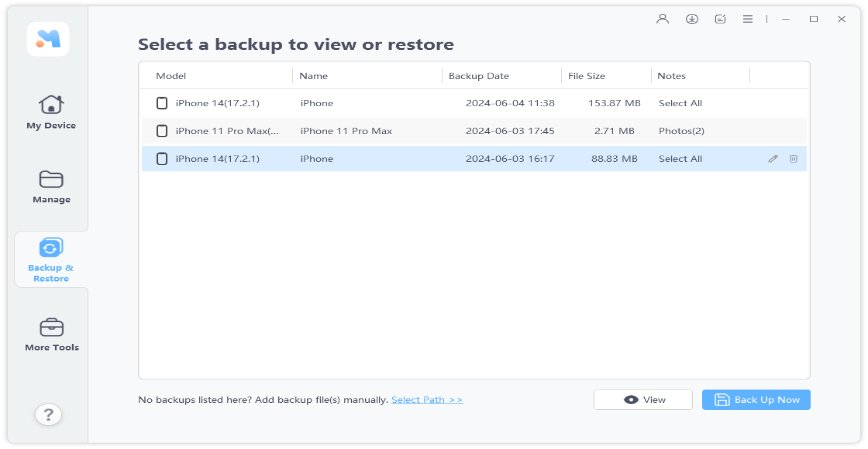Click the app logo icon
Image resolution: width=868 pixels, height=449 pixels.
(x=48, y=38)
